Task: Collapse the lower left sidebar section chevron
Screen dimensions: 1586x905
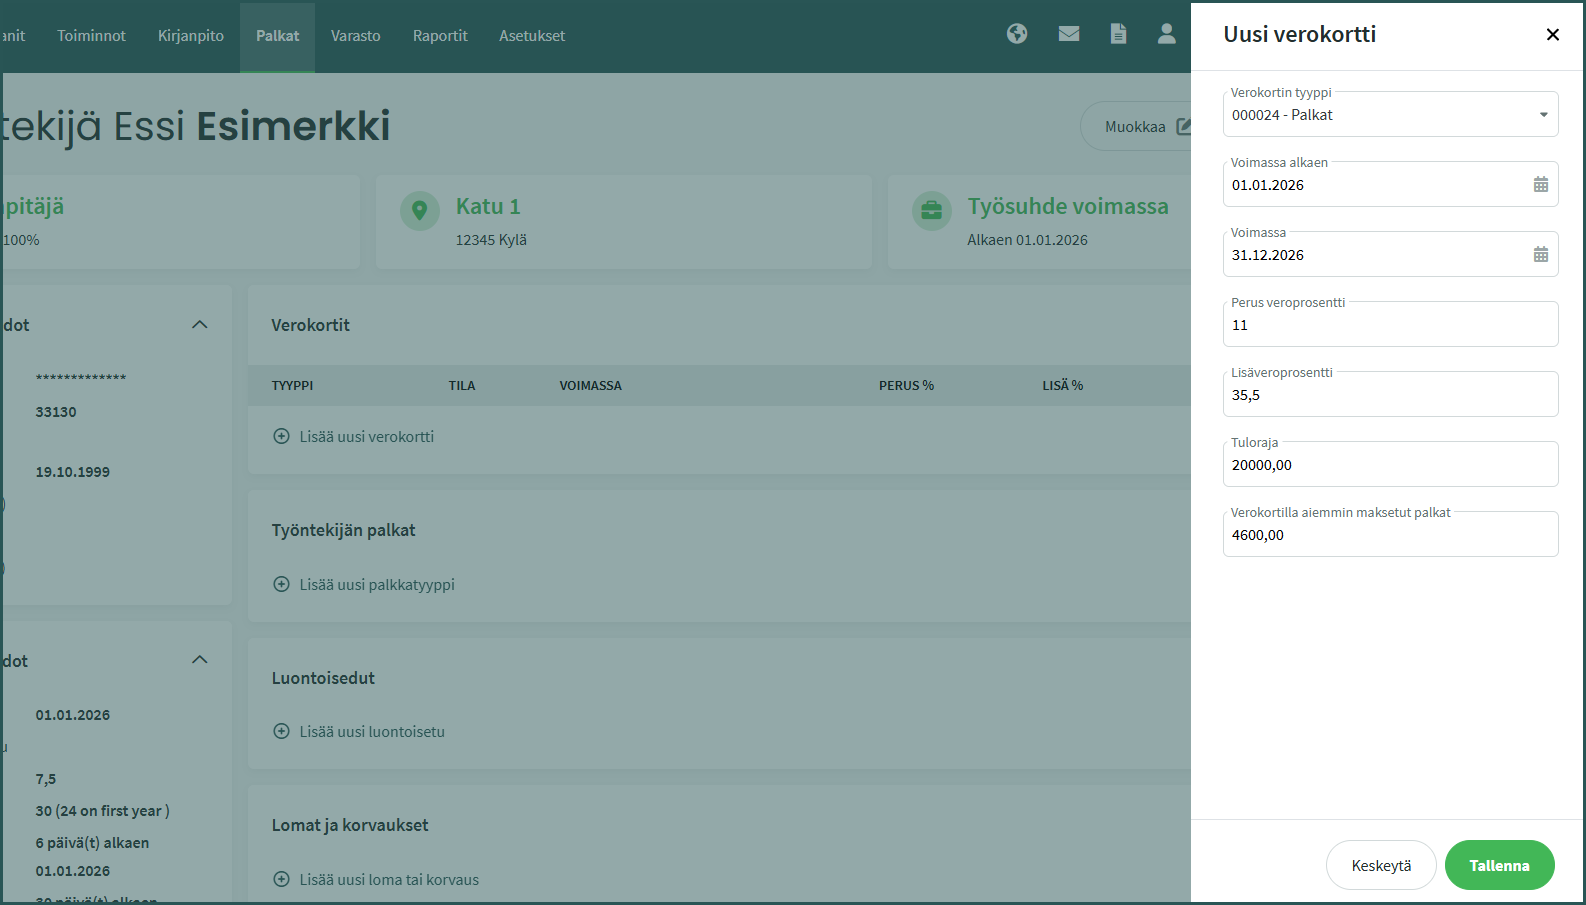Action: pos(200,660)
